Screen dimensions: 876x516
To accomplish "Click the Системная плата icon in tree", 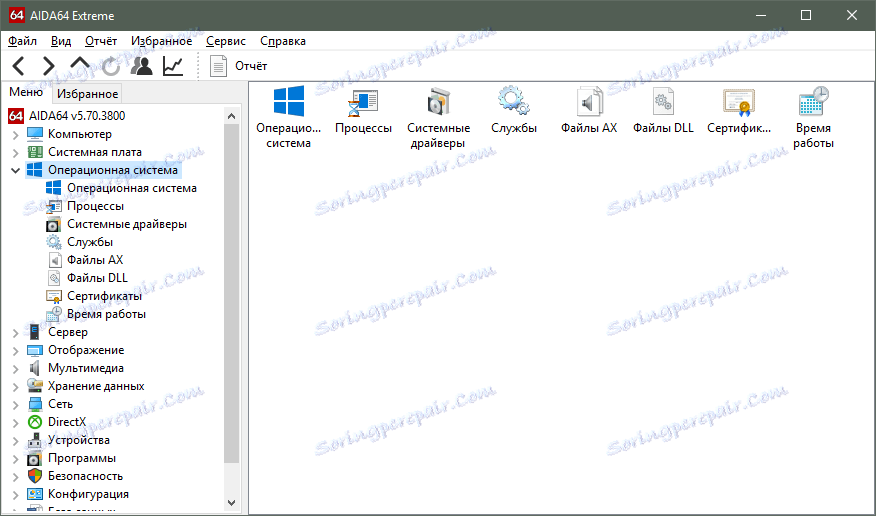I will coord(35,152).
